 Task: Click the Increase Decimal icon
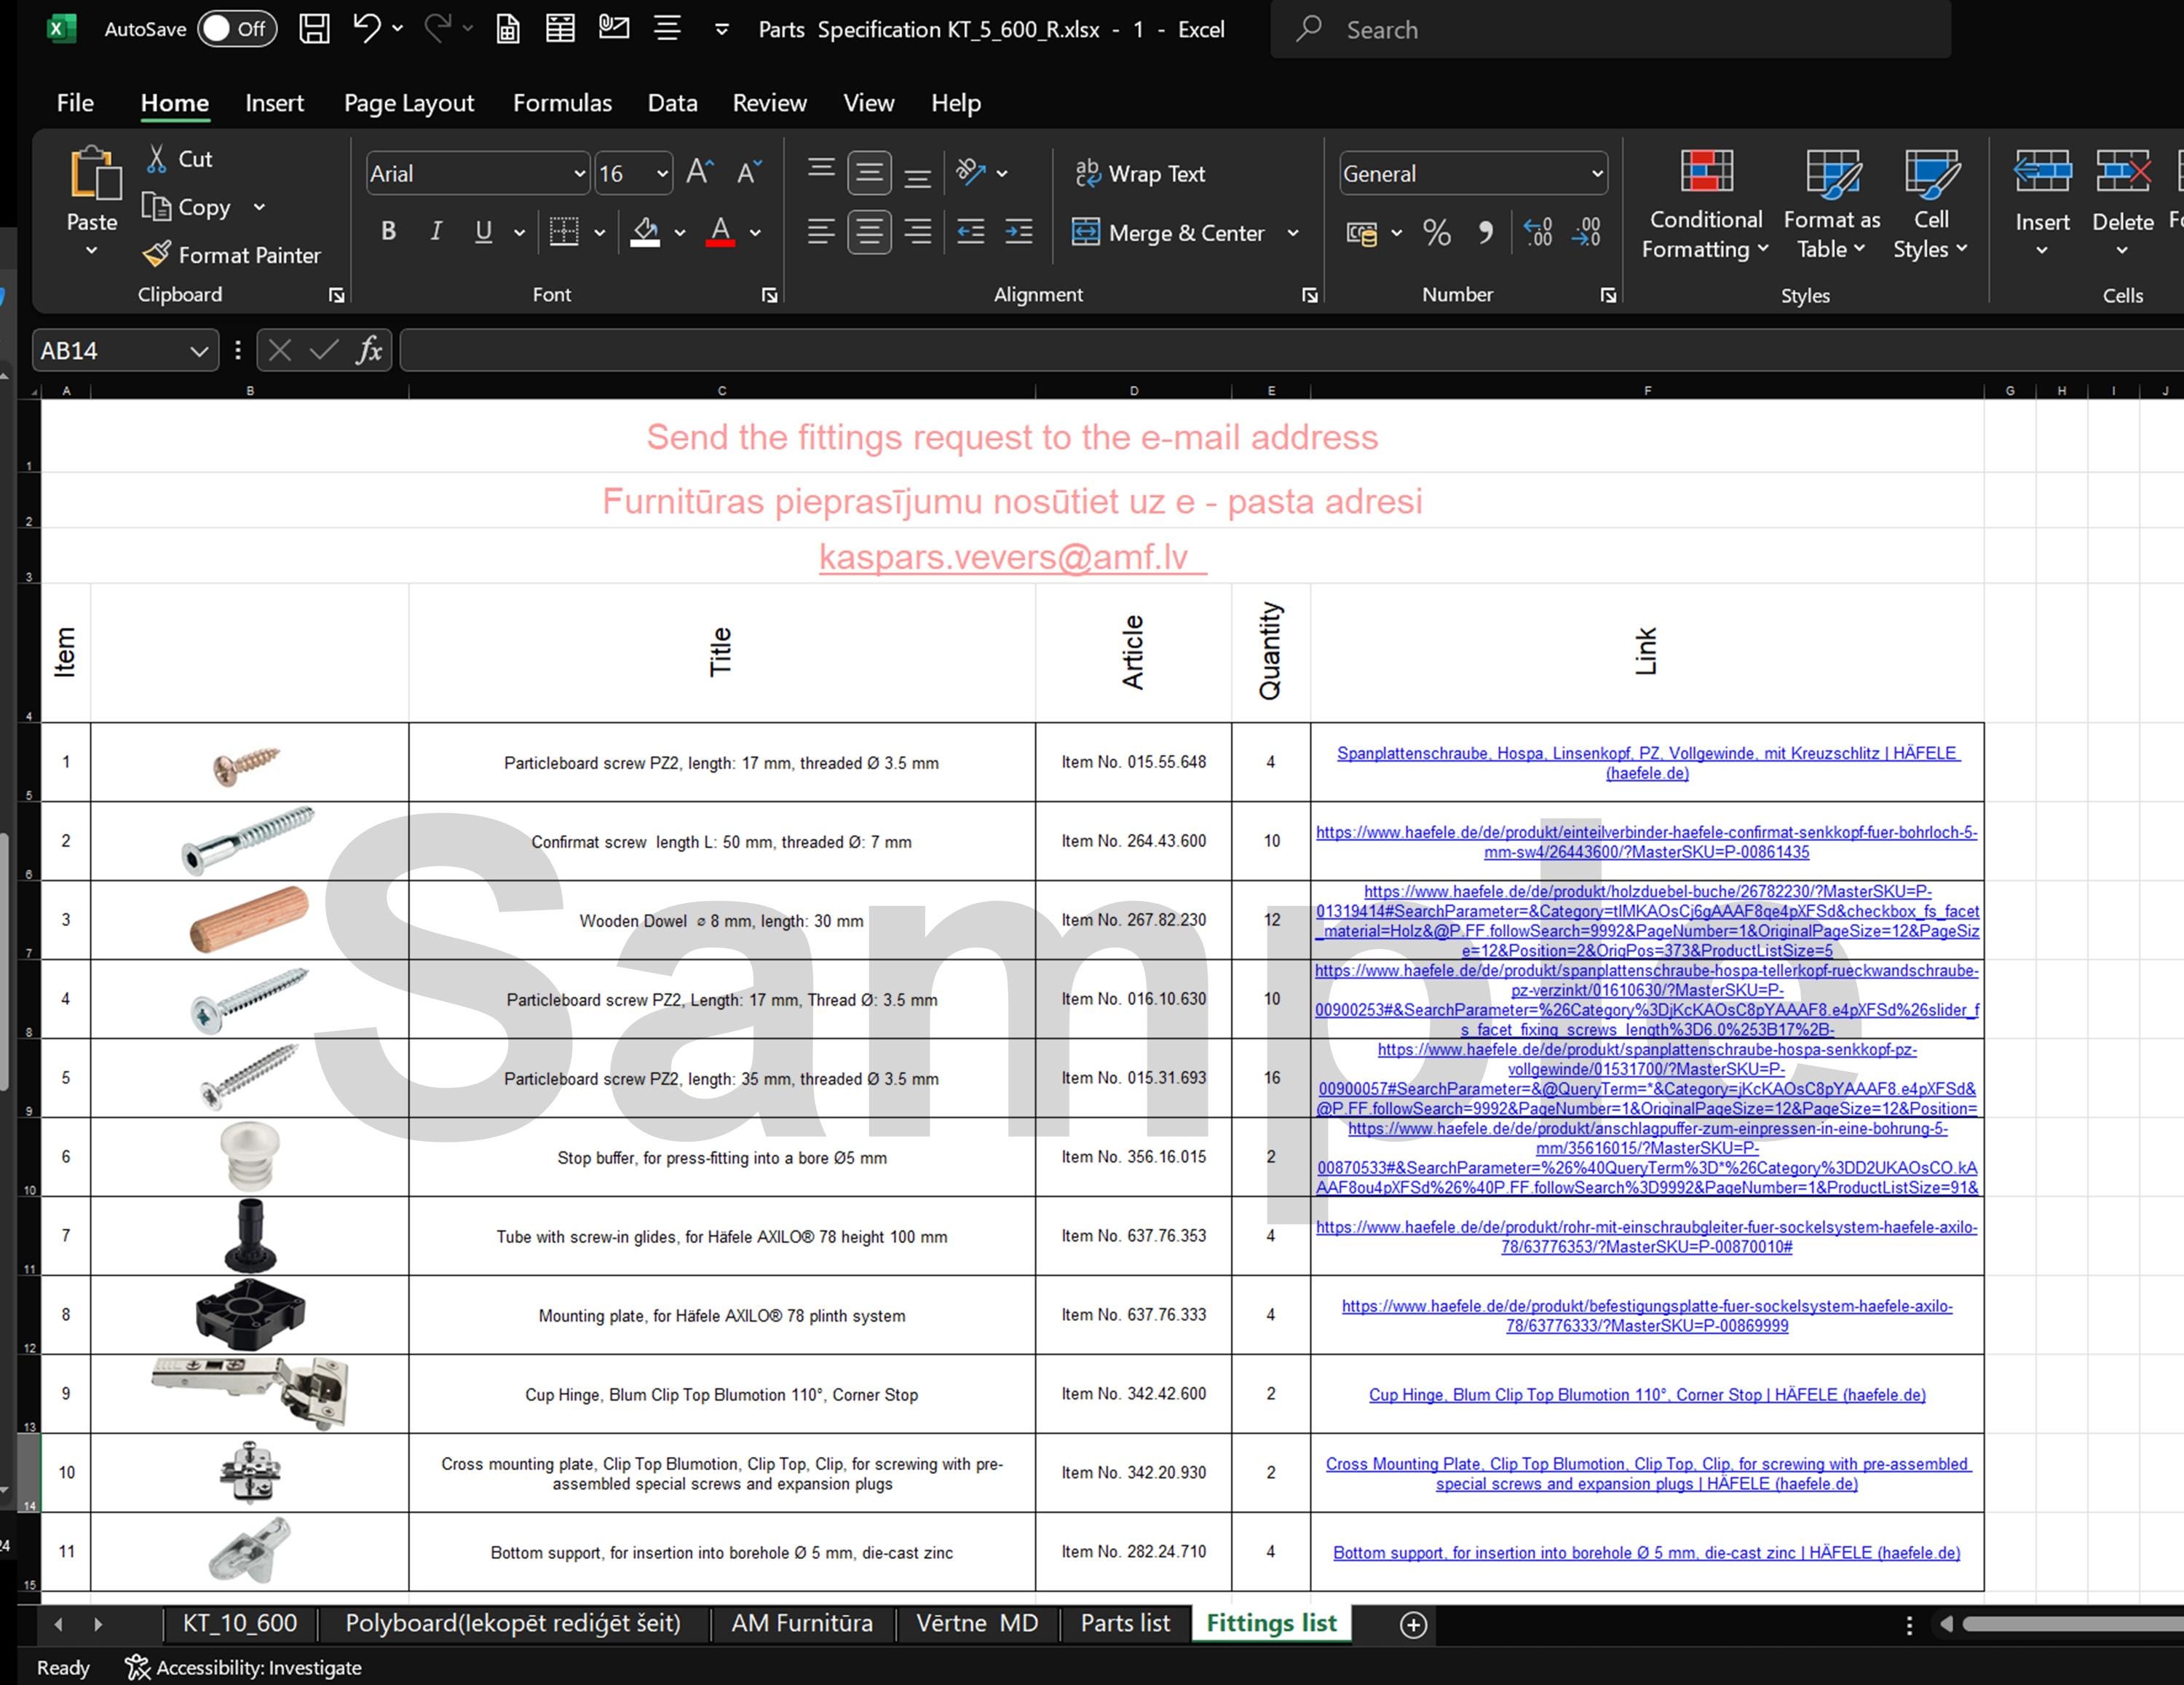[1538, 232]
